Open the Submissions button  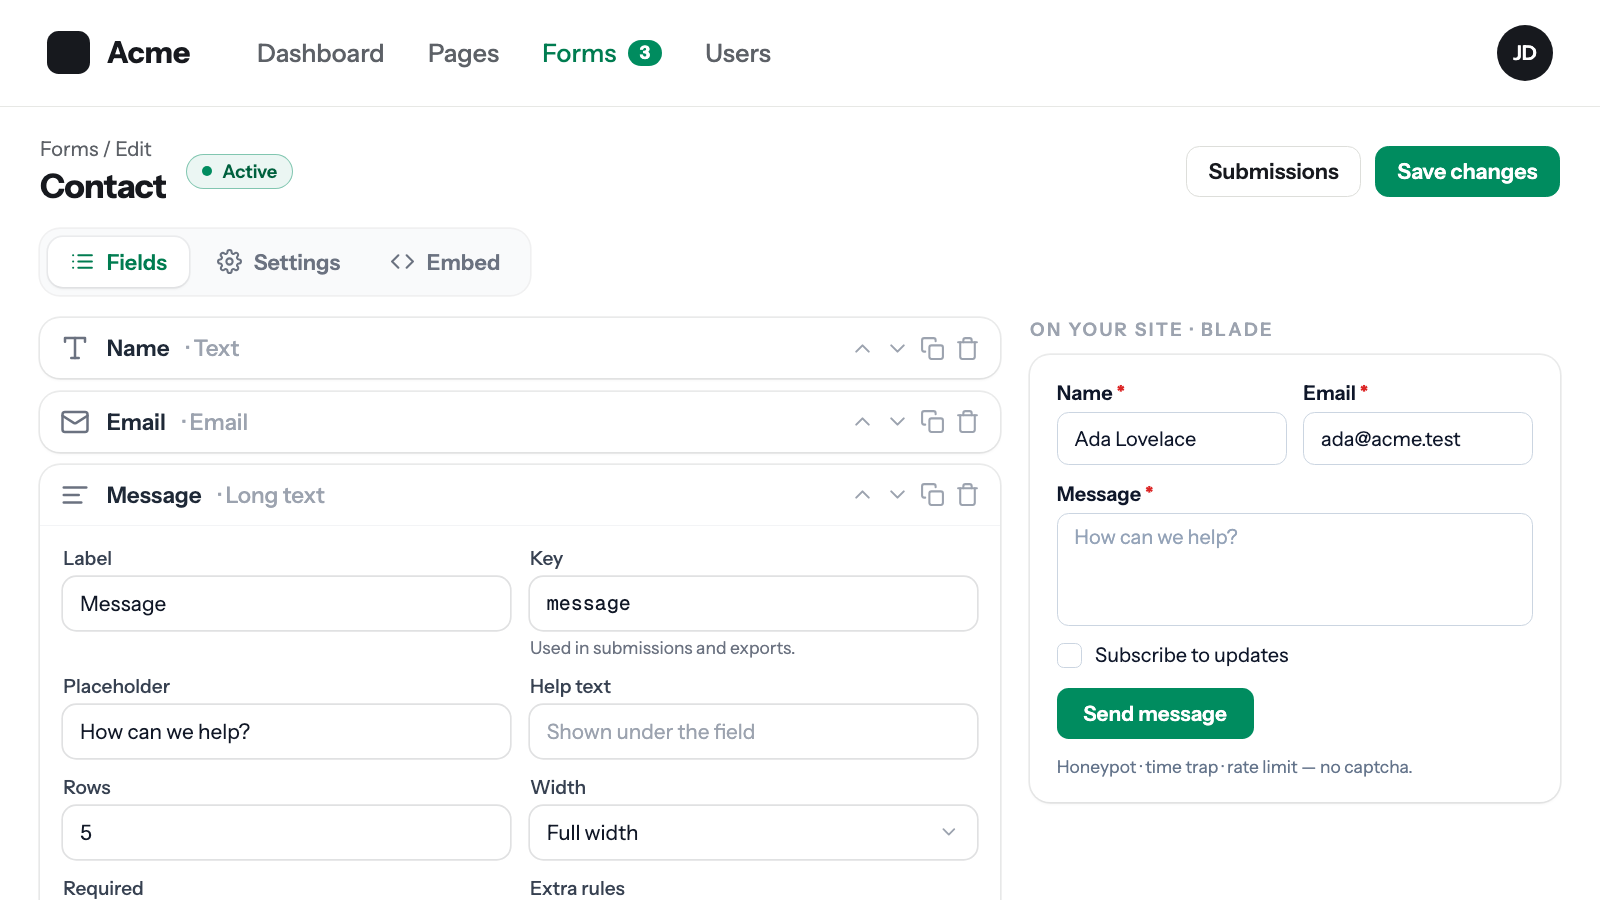coord(1273,172)
